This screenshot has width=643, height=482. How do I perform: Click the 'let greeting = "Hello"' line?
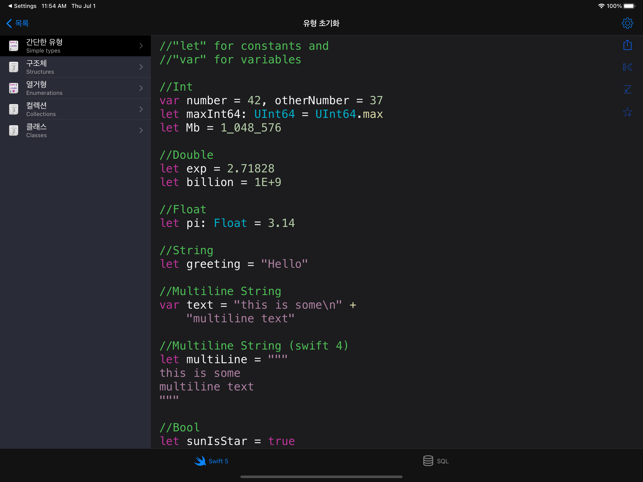coord(234,264)
